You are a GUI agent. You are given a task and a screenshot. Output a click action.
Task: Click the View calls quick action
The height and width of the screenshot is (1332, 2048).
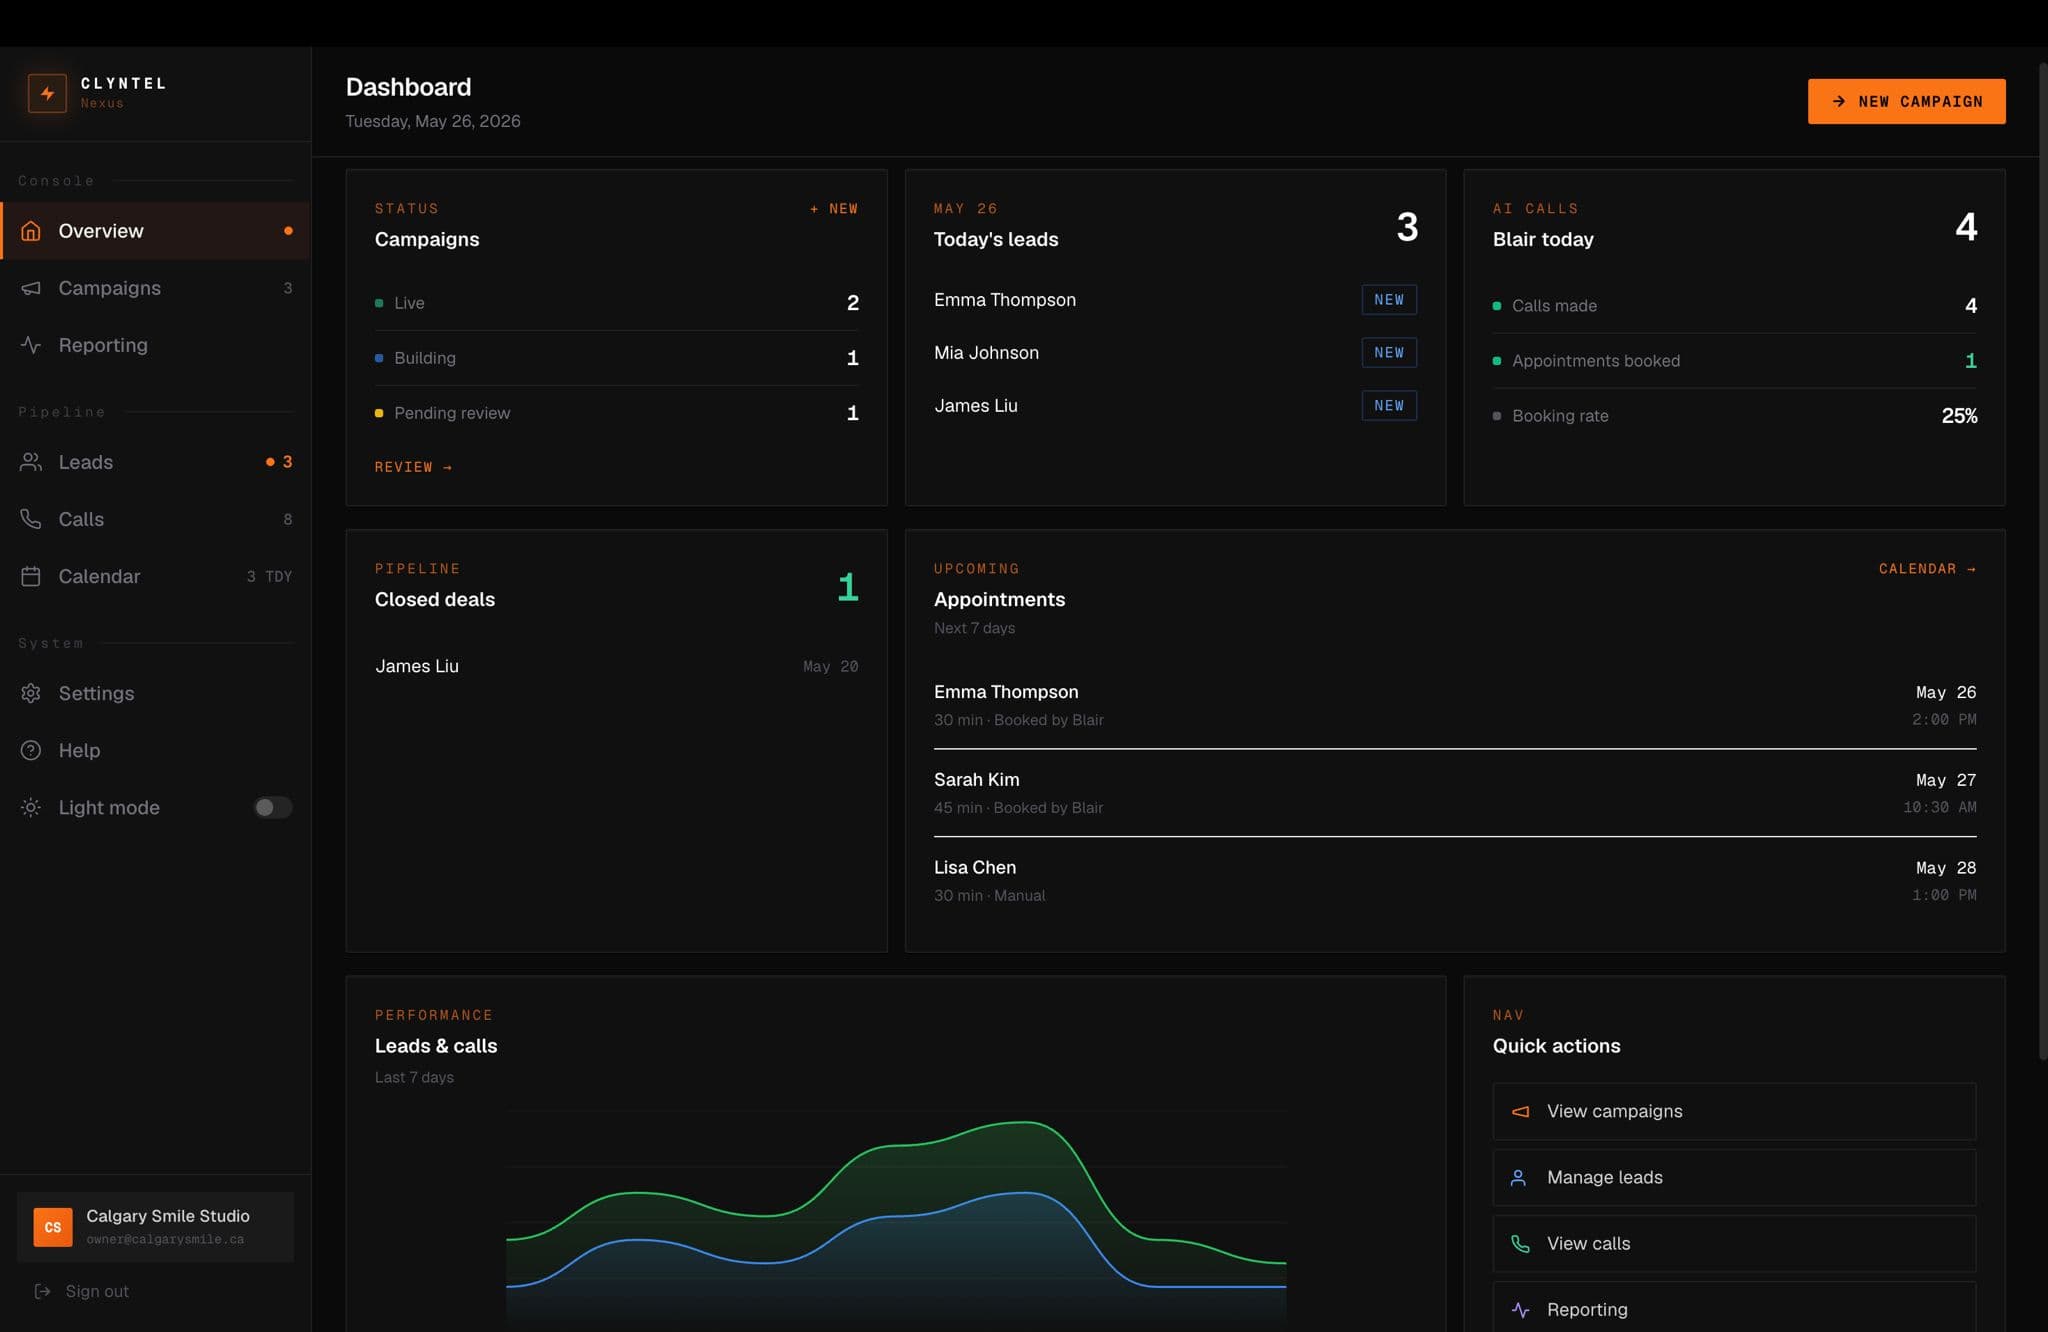coord(1734,1244)
